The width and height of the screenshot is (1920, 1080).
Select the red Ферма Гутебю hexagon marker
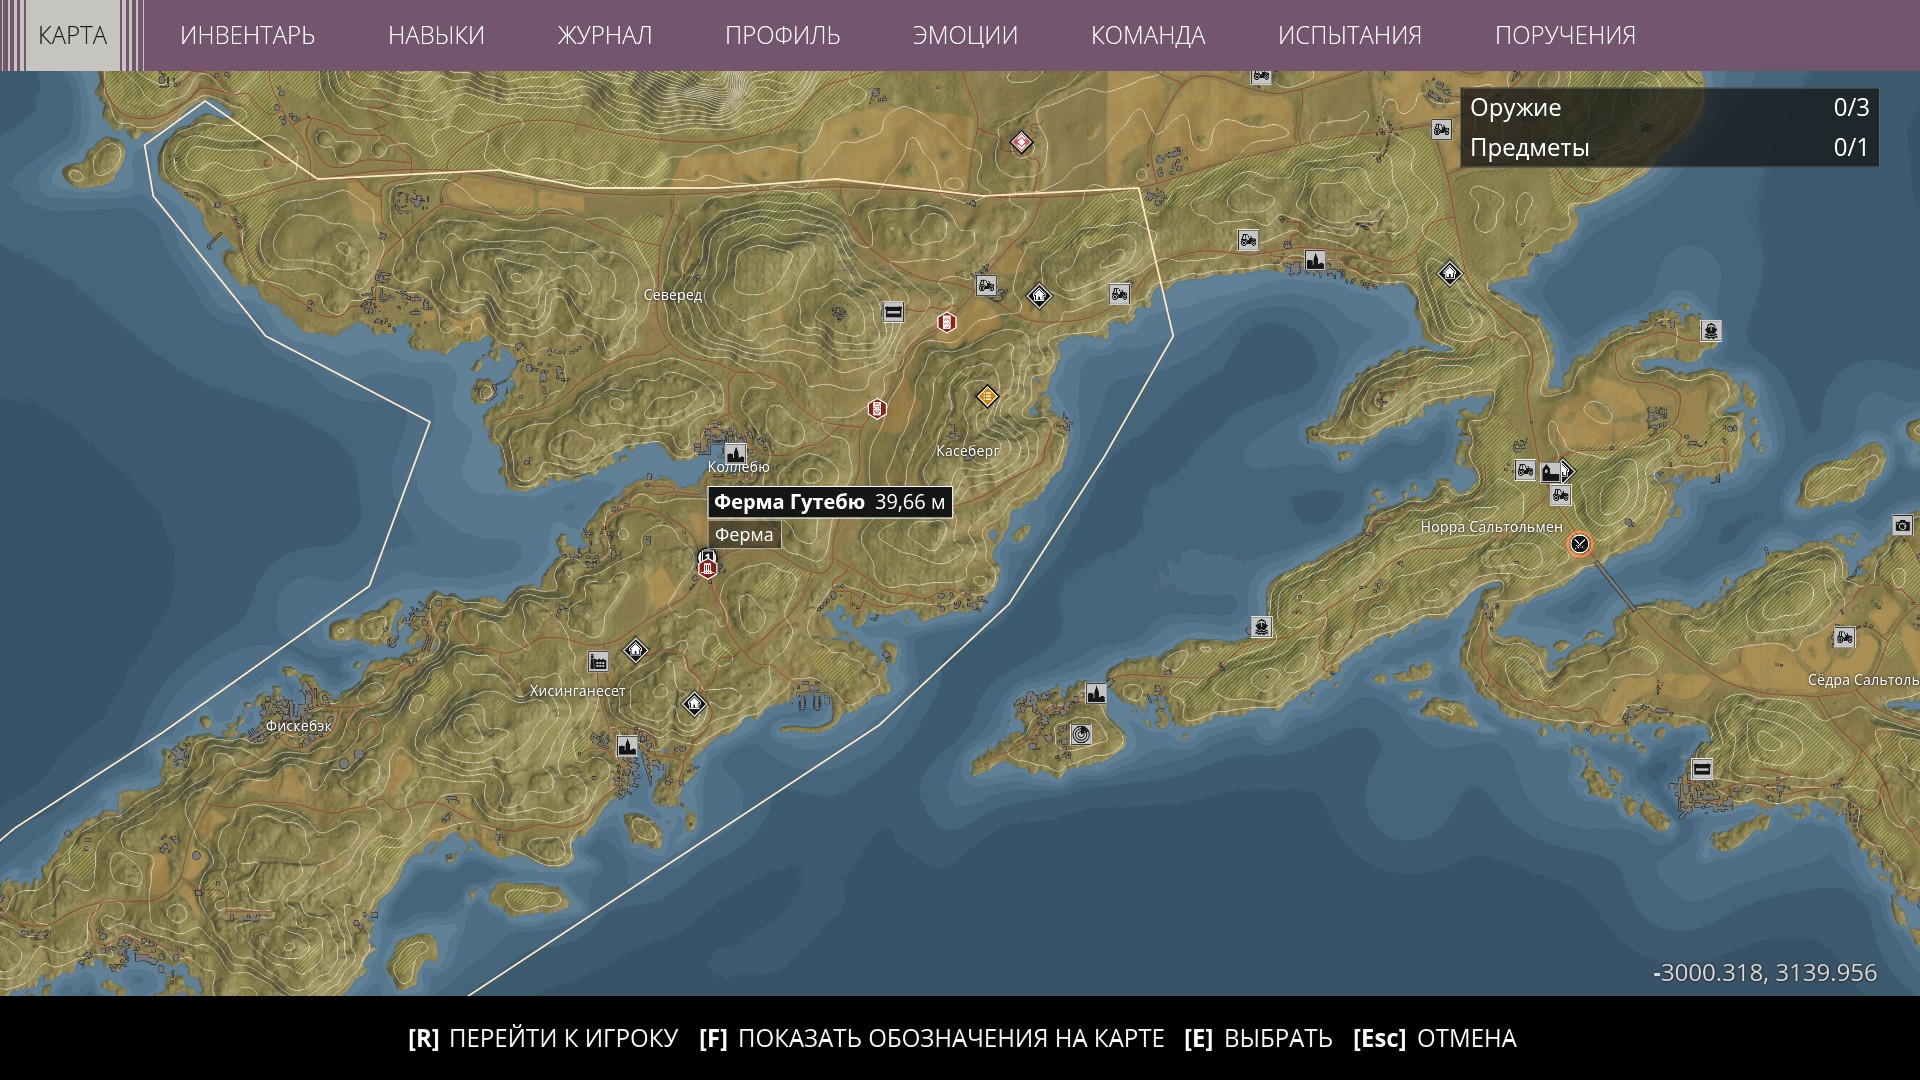click(708, 569)
